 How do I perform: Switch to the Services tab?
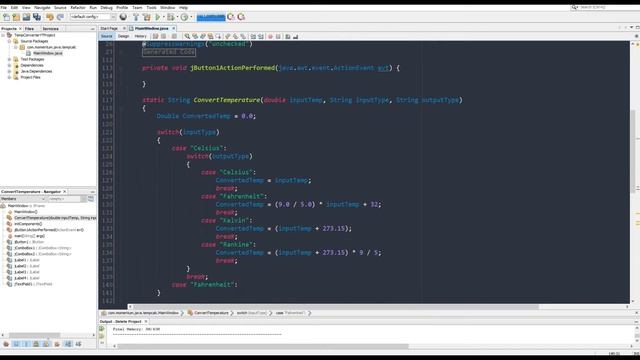coord(51,29)
